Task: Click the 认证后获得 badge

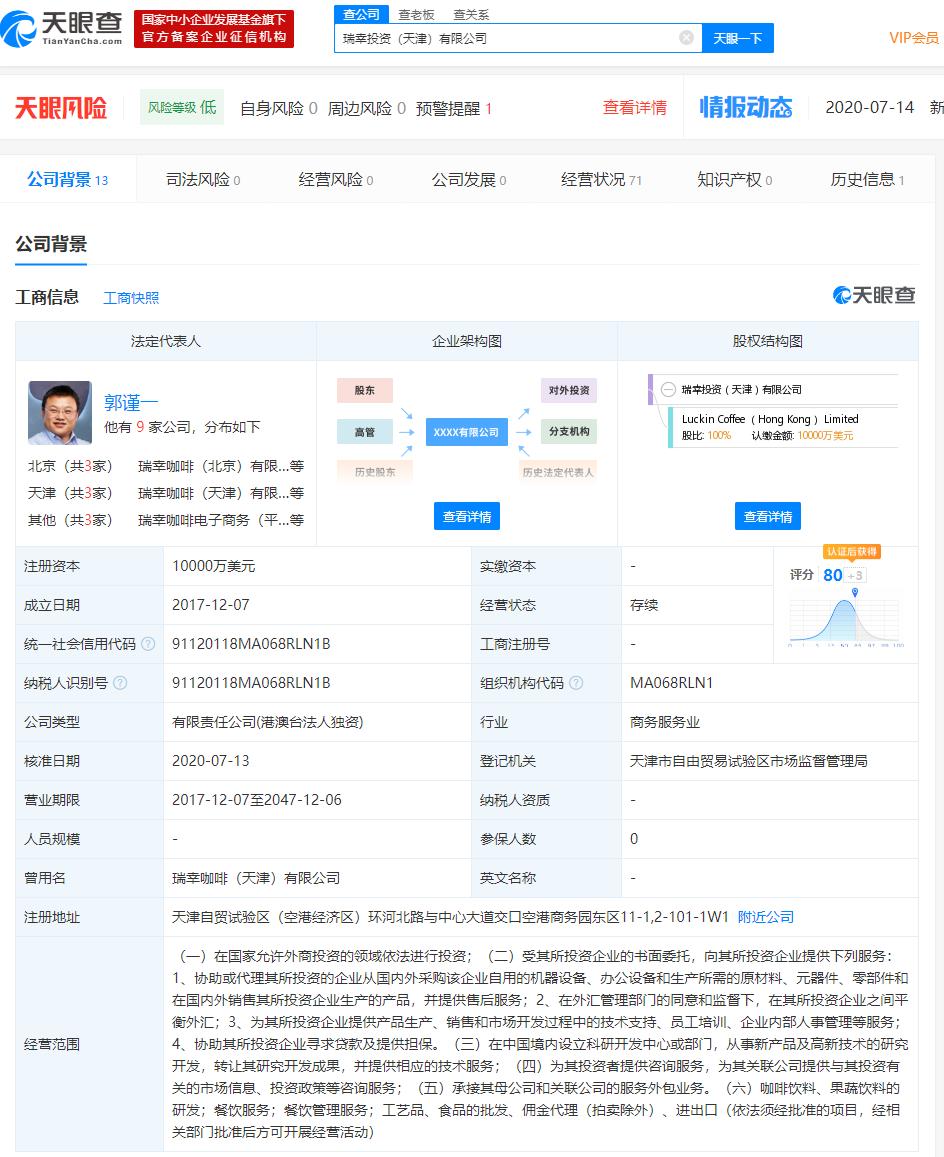Action: pos(852,552)
